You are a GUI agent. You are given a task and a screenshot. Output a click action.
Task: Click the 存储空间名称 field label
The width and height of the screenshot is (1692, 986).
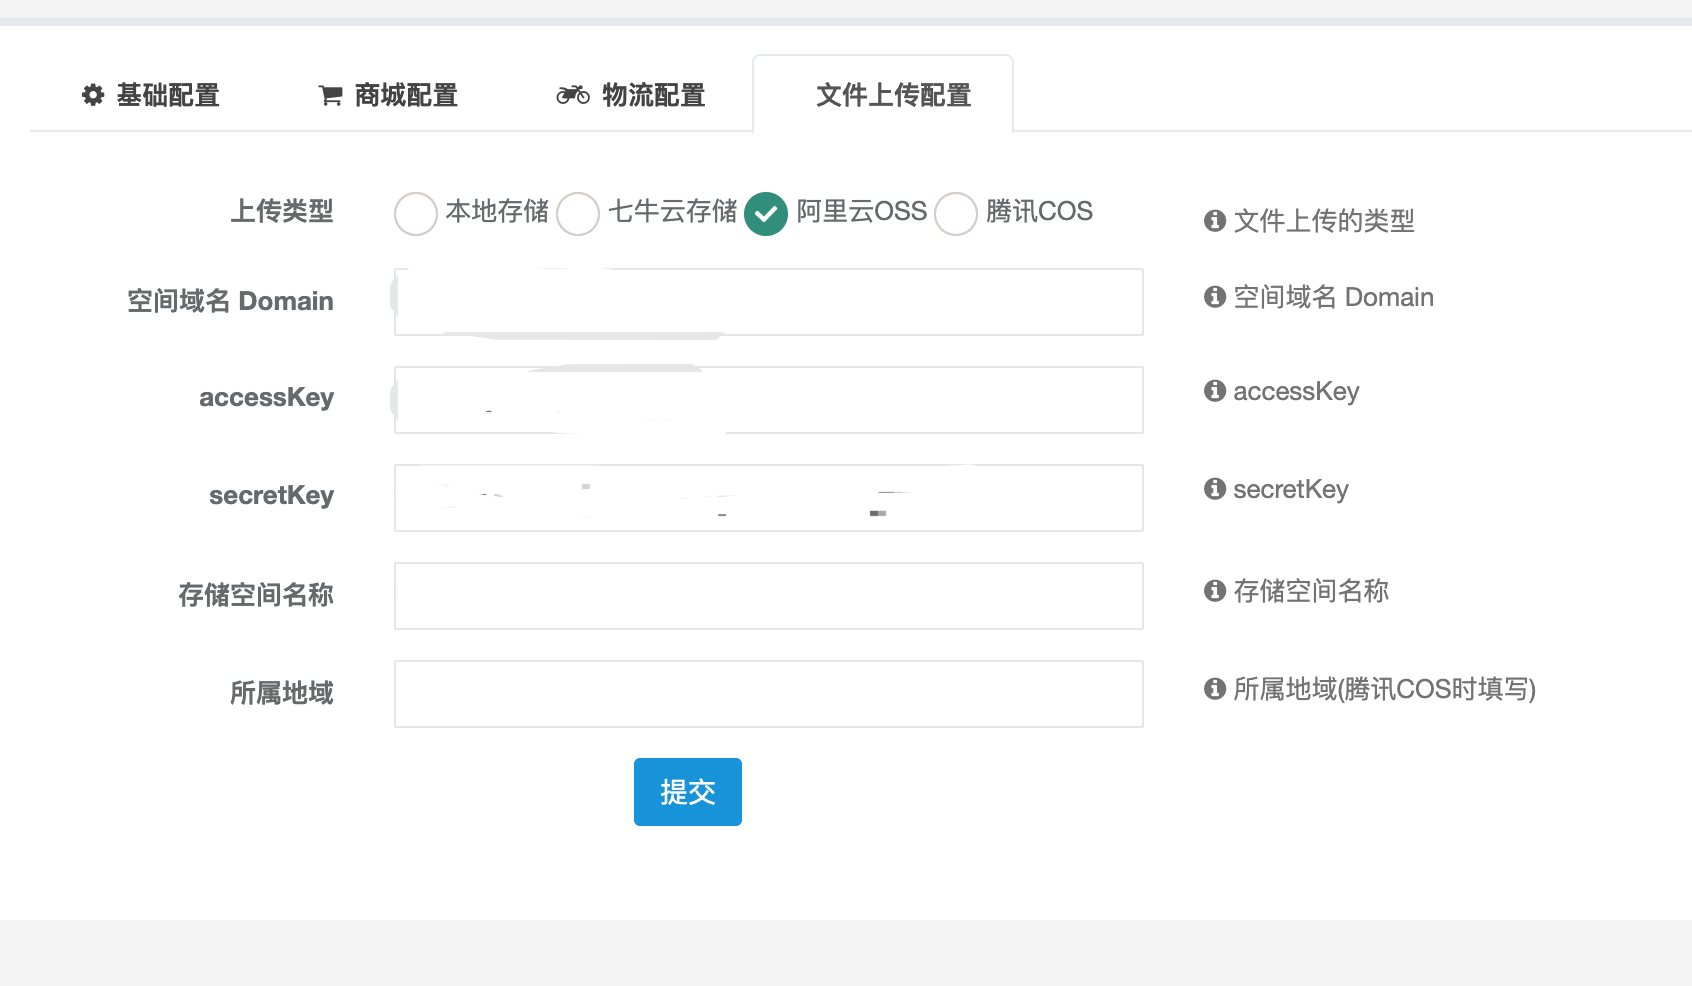pyautogui.click(x=256, y=595)
